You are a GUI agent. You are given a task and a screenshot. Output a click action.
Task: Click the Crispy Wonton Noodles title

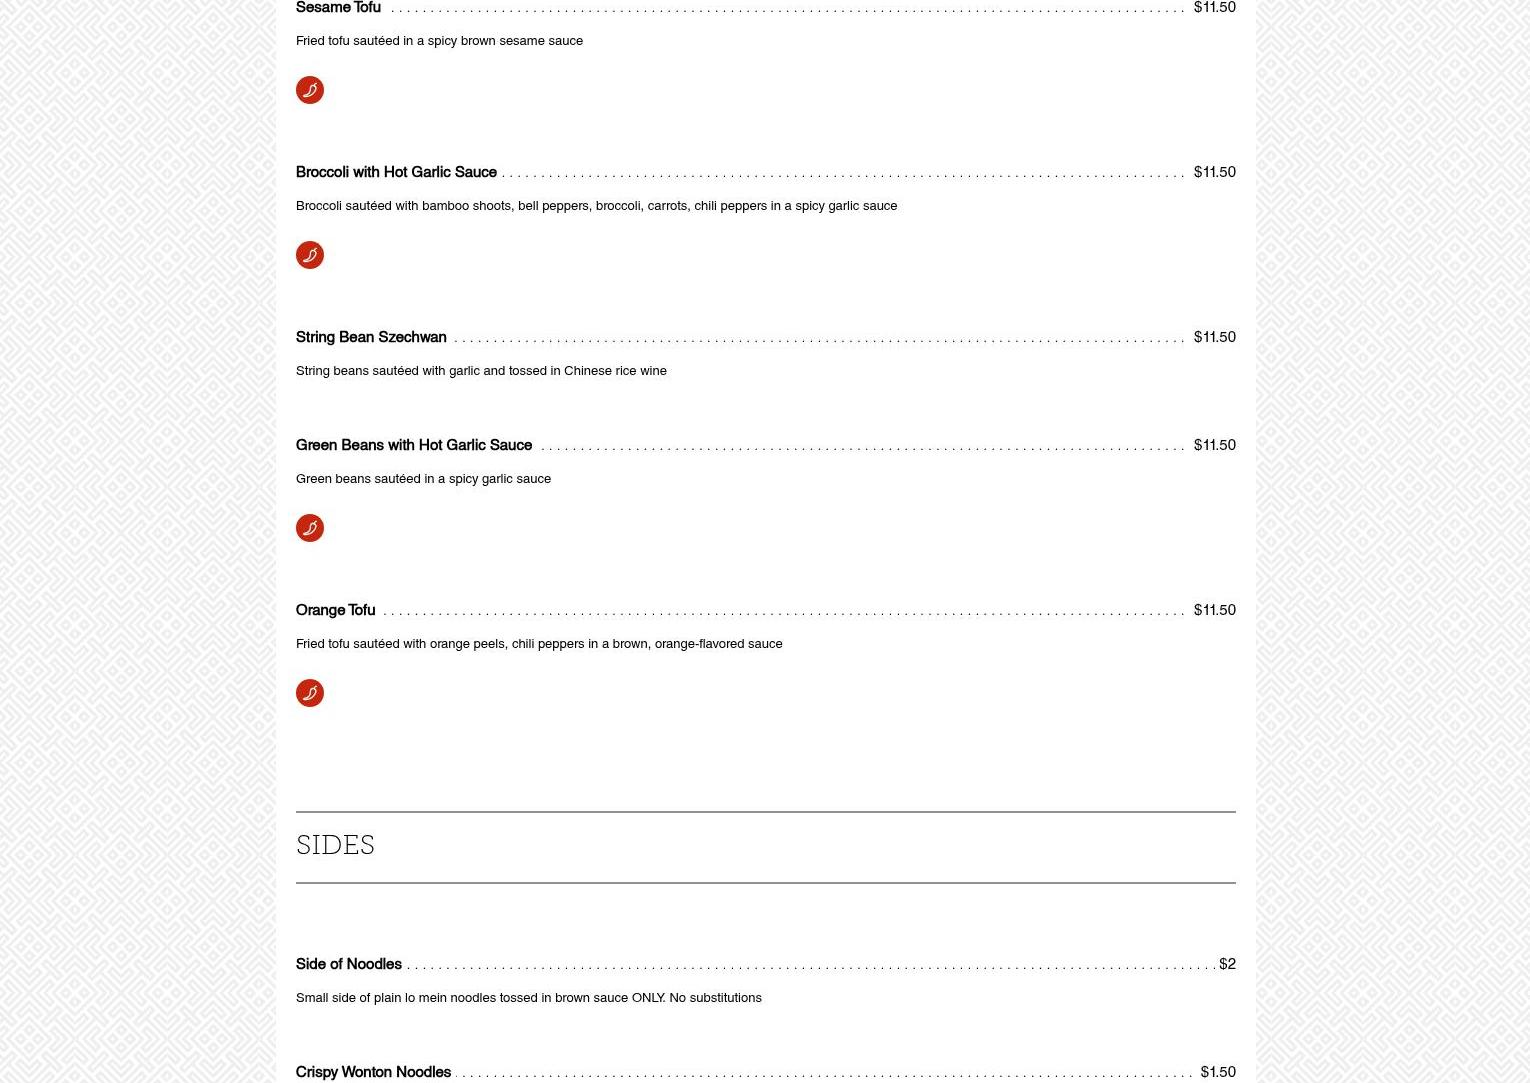(373, 1072)
